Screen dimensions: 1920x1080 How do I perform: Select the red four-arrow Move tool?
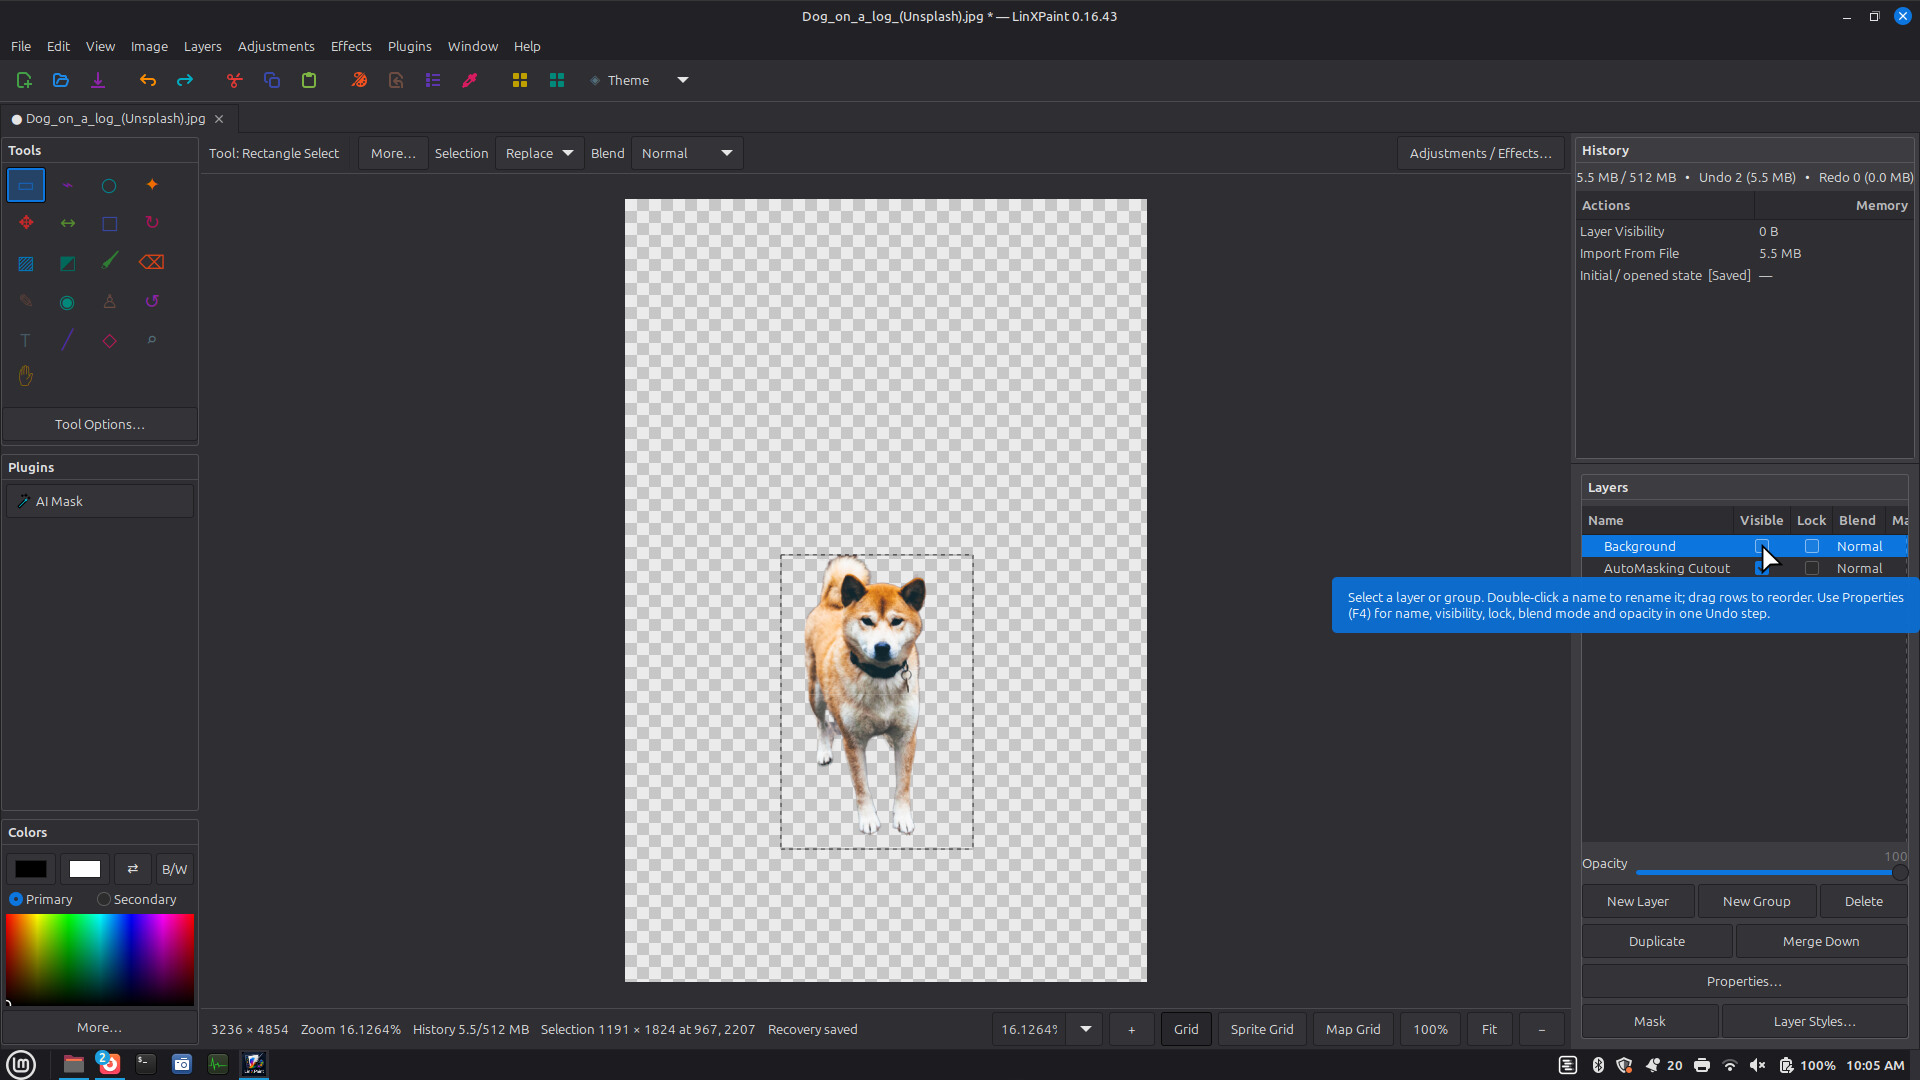tap(26, 223)
